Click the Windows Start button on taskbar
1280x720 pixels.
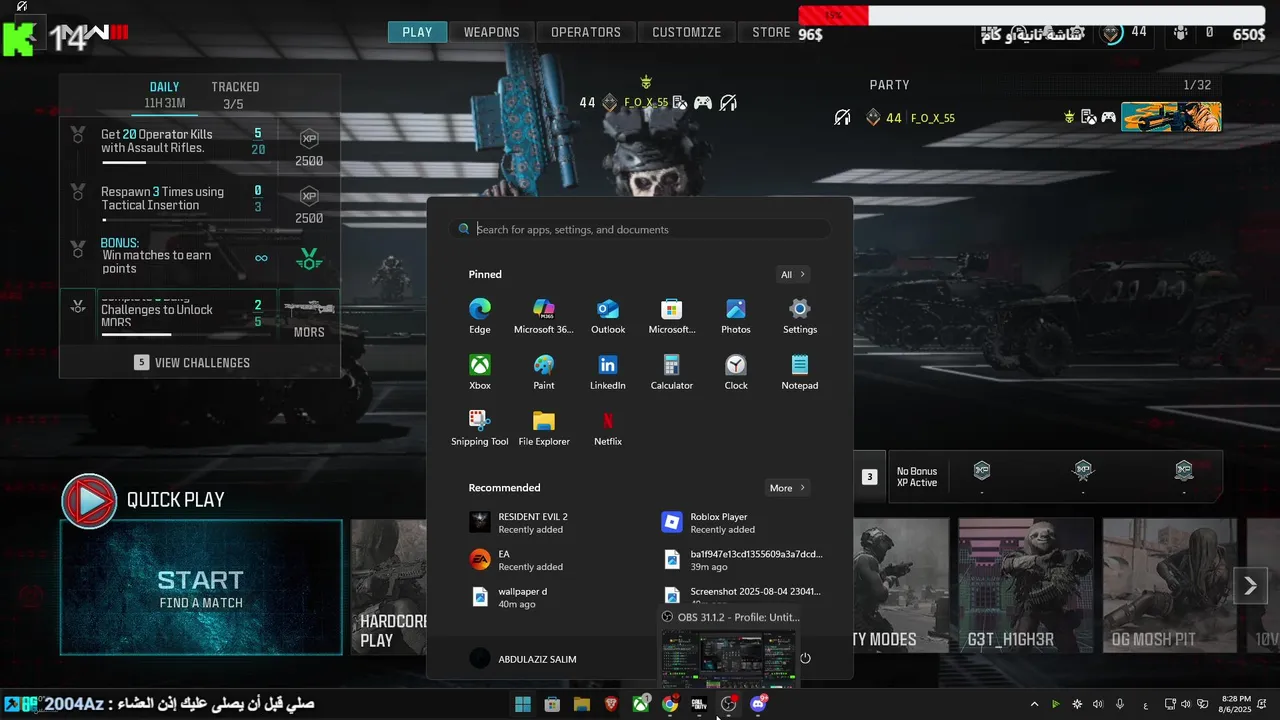522,704
